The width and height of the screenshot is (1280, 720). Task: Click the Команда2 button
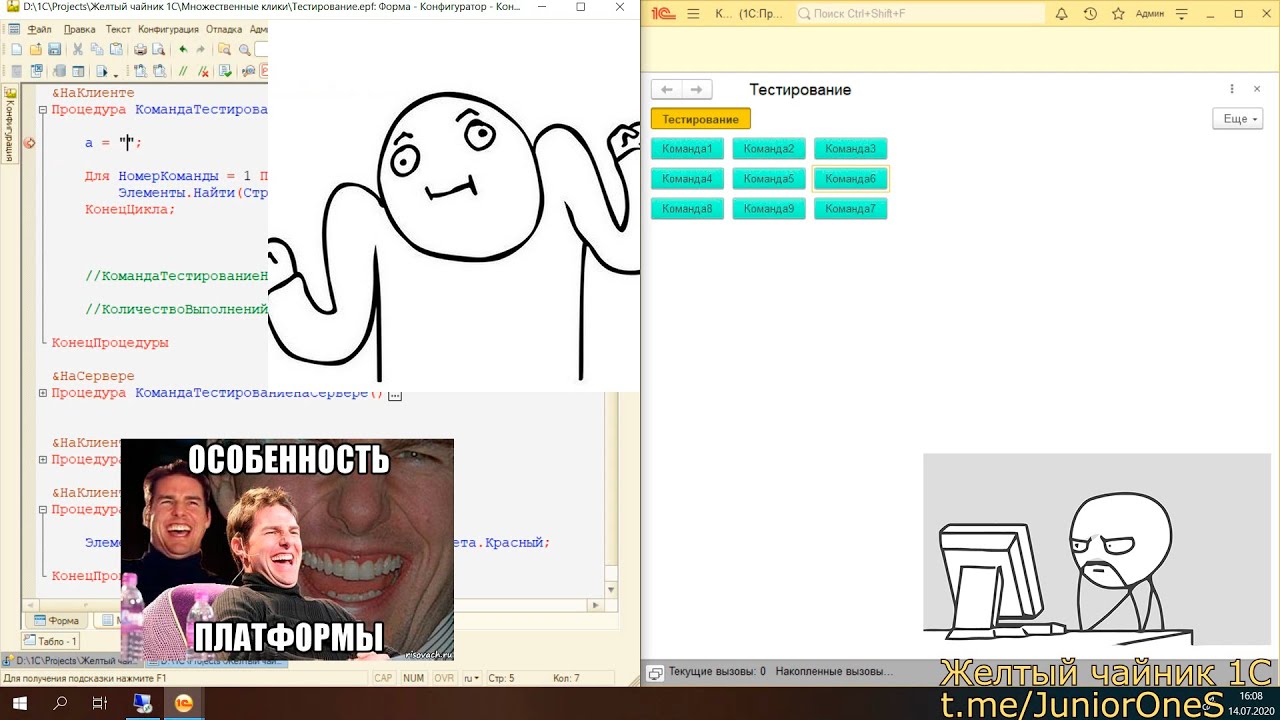[769, 149]
